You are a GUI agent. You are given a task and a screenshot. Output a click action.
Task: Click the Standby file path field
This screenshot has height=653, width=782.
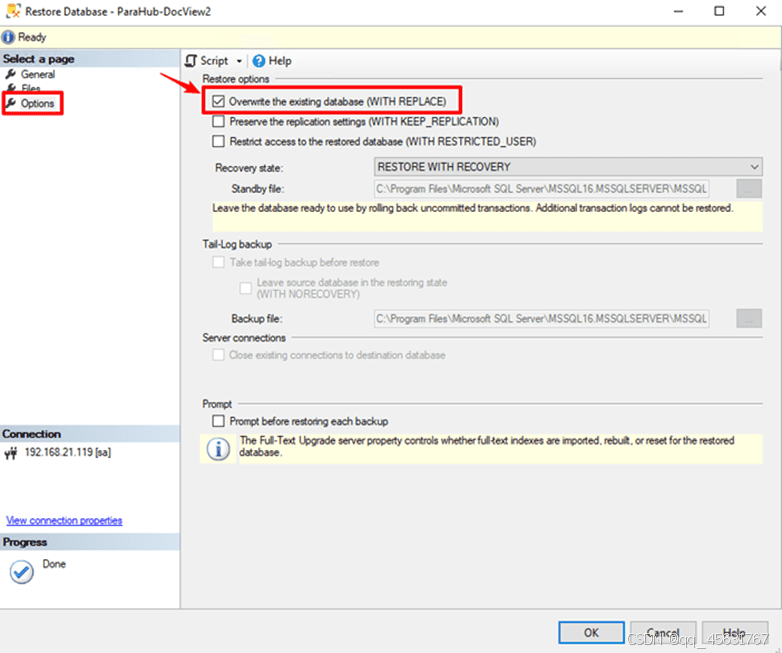(540, 188)
